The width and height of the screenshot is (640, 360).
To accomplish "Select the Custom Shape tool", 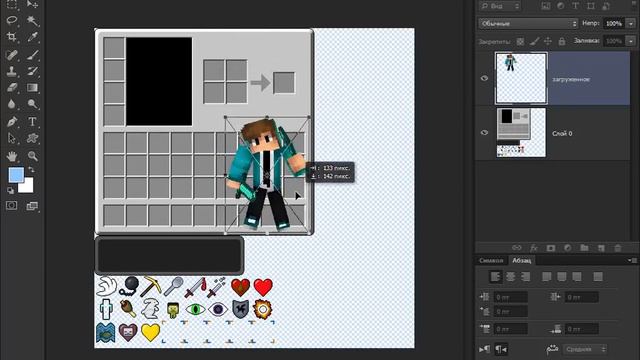I will pyautogui.click(x=32, y=138).
